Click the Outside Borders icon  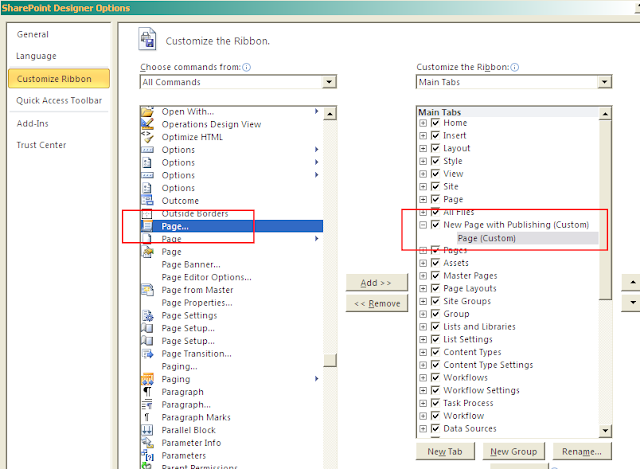click(x=147, y=213)
